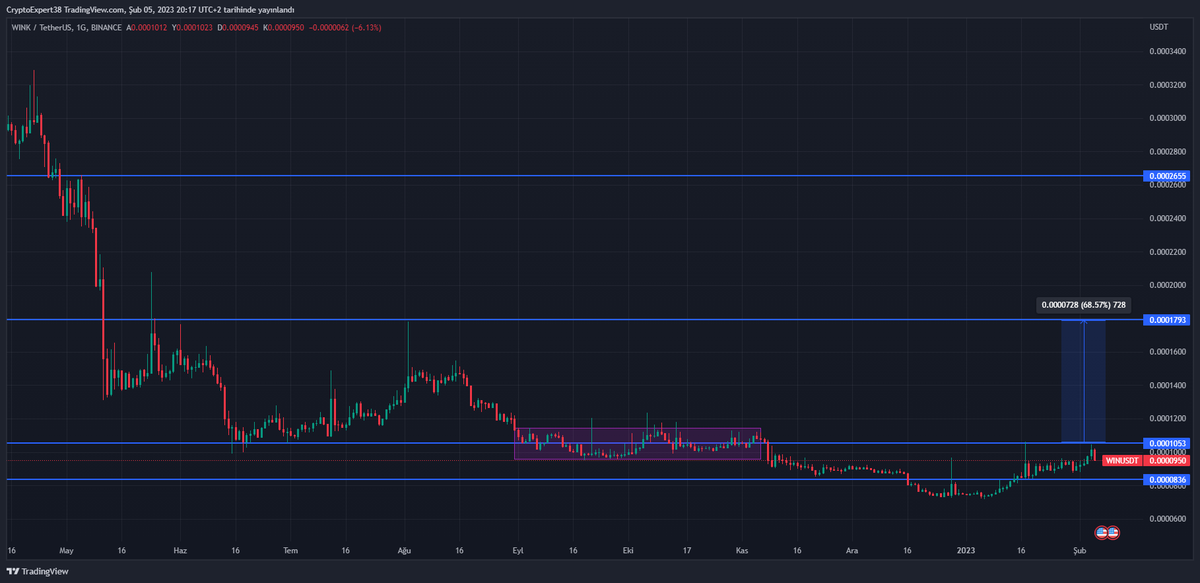This screenshot has height=583, width=1200.
Task: Click the Ara label on time axis
Action: point(852,550)
